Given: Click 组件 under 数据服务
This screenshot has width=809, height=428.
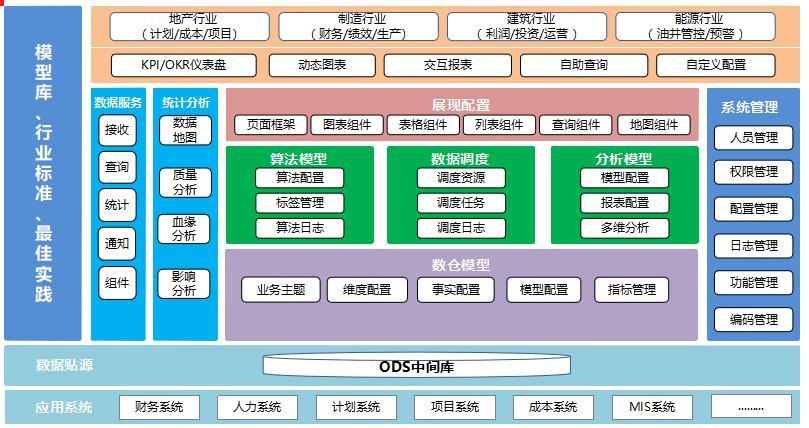Looking at the screenshot, I should click(117, 283).
